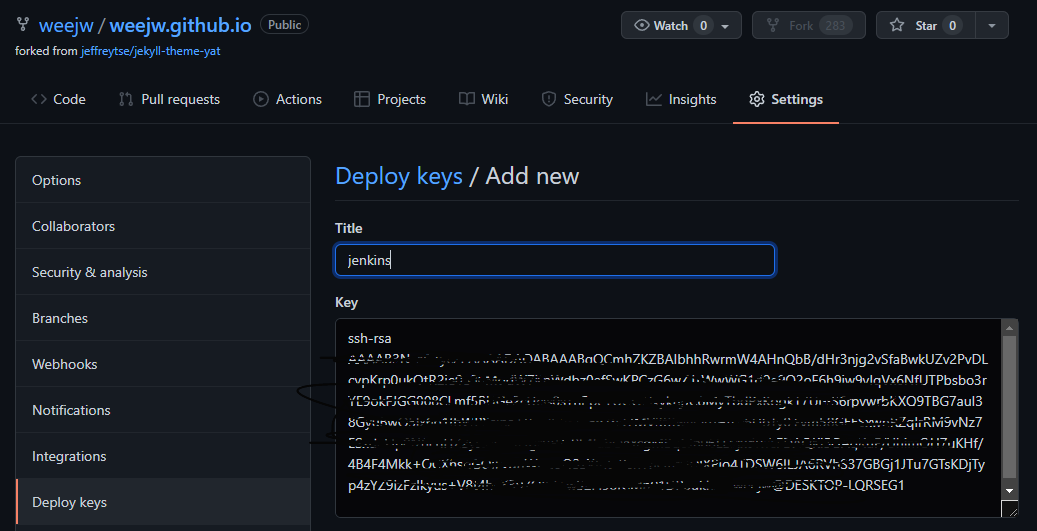Click the 'Add new' heading text
Viewport: 1037px width, 531px height.
click(x=532, y=176)
